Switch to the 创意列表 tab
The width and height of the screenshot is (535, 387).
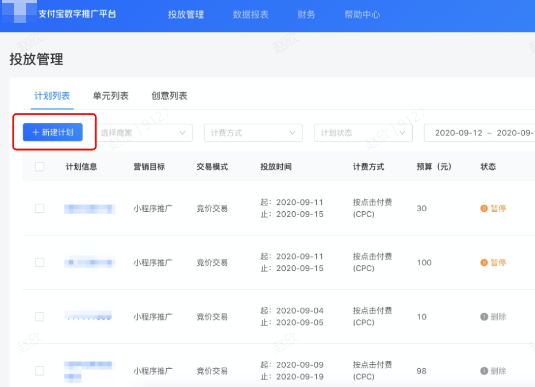point(169,96)
